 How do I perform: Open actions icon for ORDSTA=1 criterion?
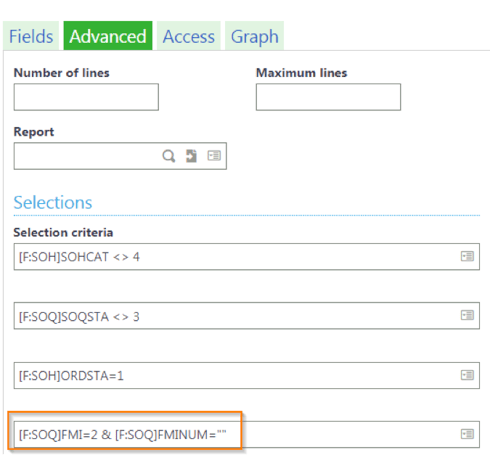pos(467,375)
